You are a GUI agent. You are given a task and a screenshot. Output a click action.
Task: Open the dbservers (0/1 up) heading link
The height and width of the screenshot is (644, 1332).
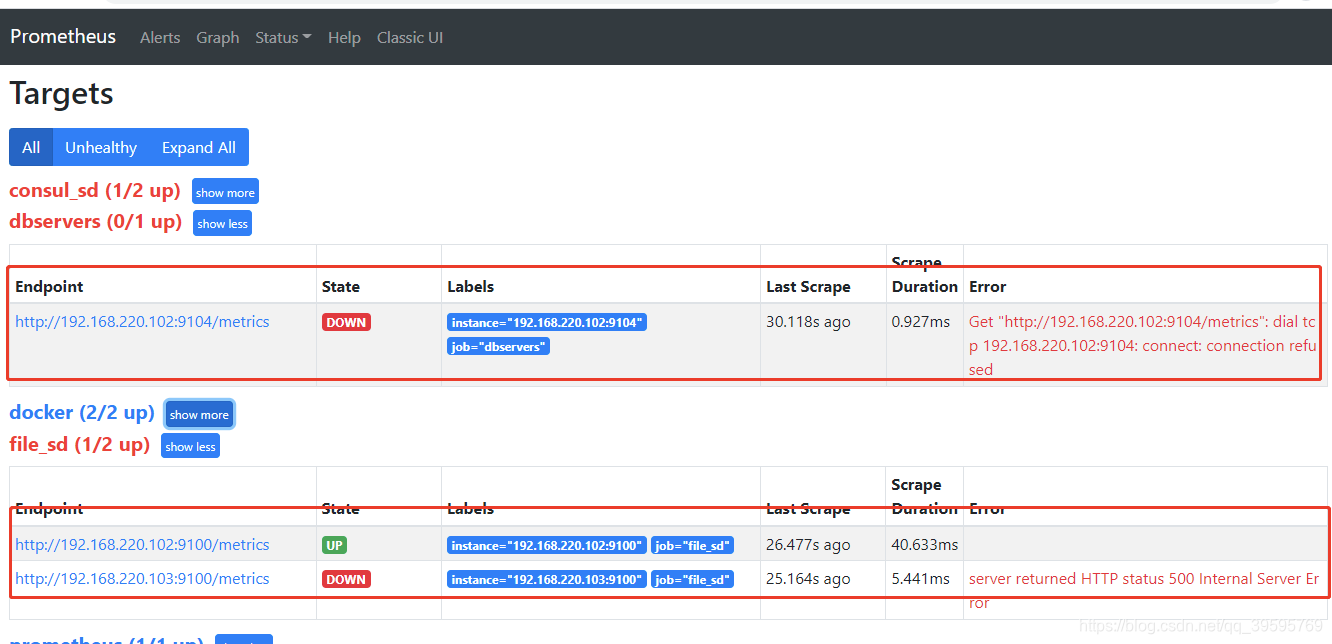(96, 221)
